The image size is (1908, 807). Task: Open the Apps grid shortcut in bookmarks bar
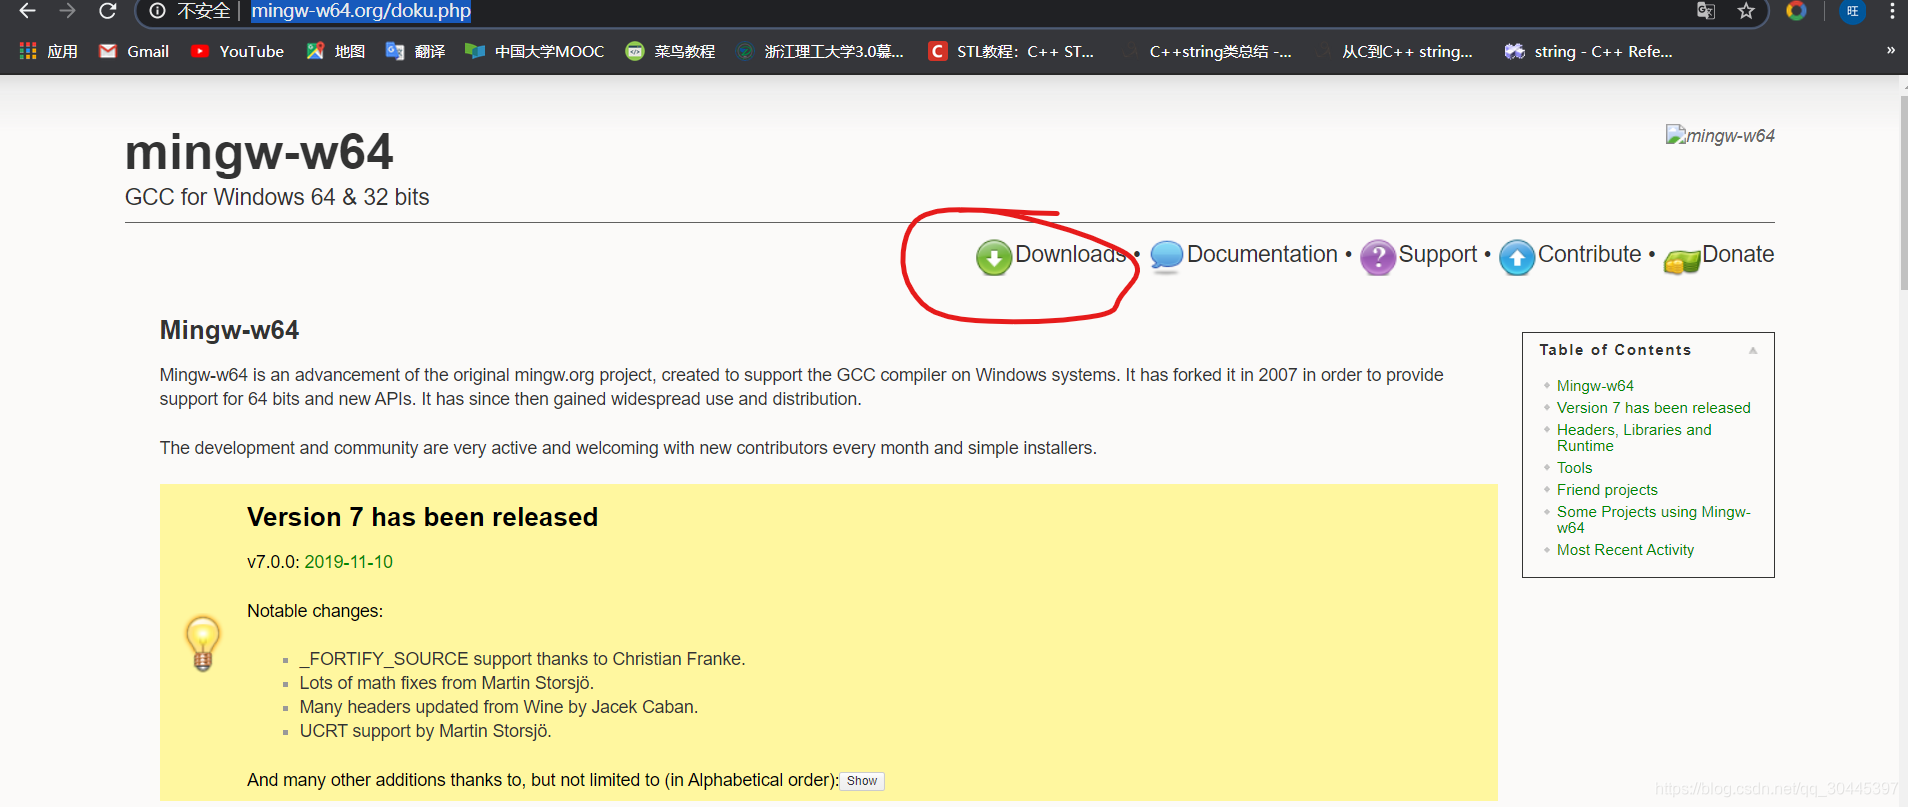pos(48,51)
